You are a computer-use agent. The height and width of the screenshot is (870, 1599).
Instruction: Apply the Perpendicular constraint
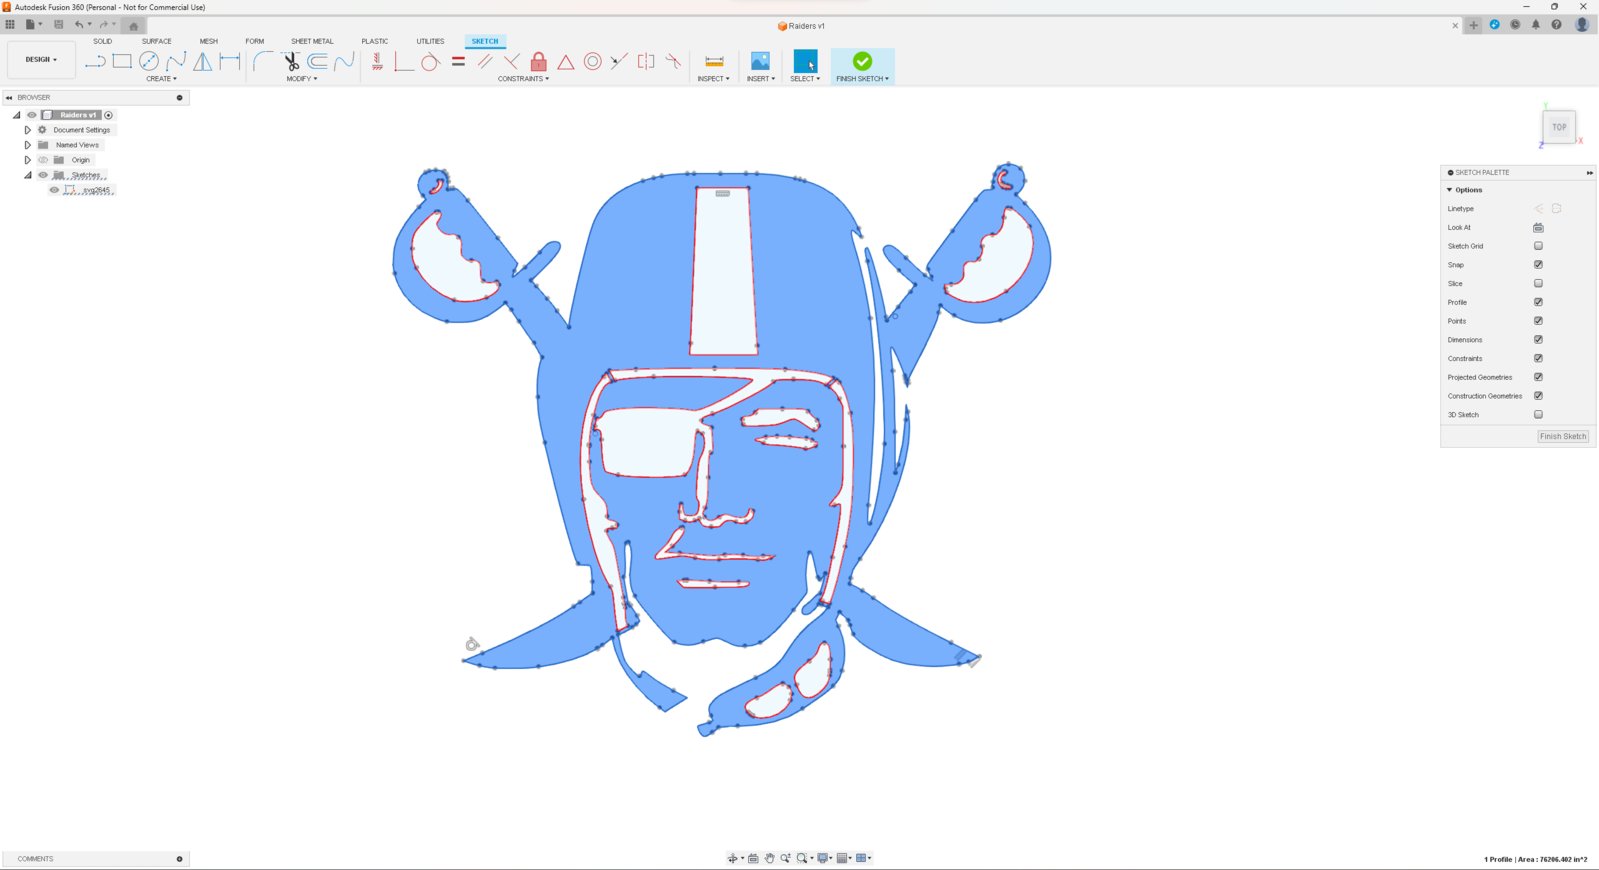click(512, 61)
